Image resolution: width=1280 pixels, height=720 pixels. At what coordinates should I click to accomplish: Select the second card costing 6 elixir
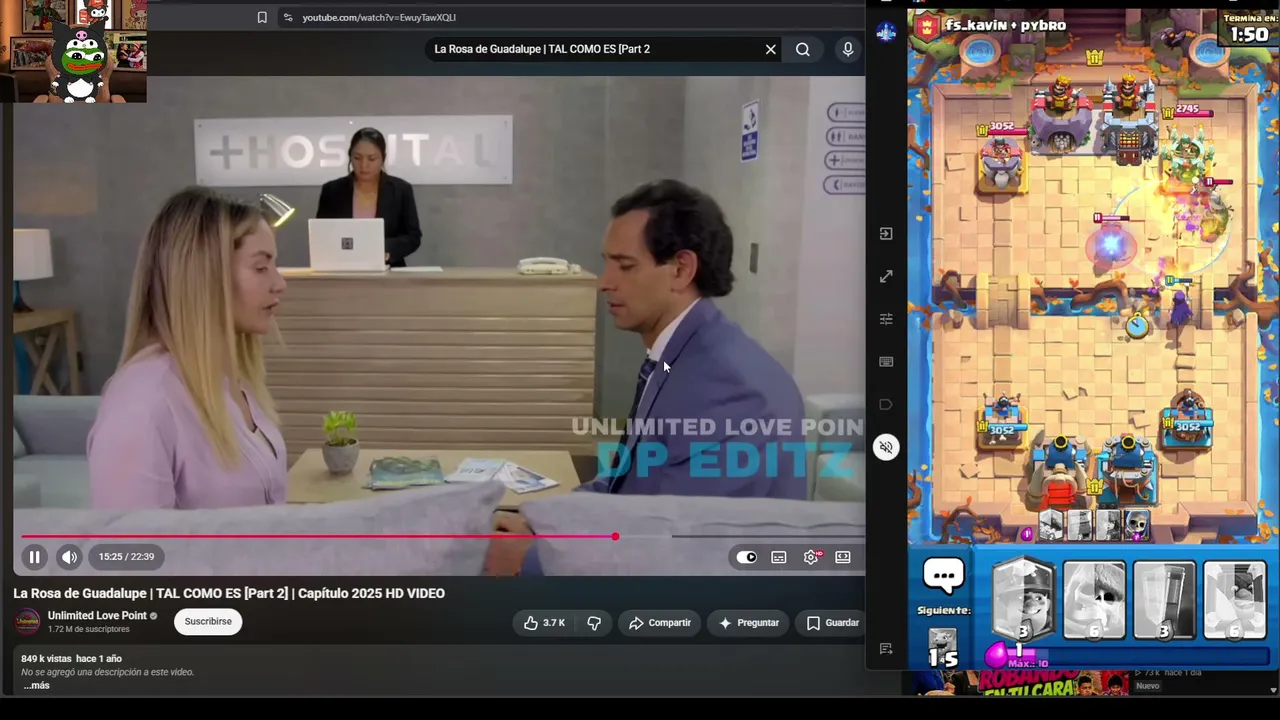pos(1094,599)
